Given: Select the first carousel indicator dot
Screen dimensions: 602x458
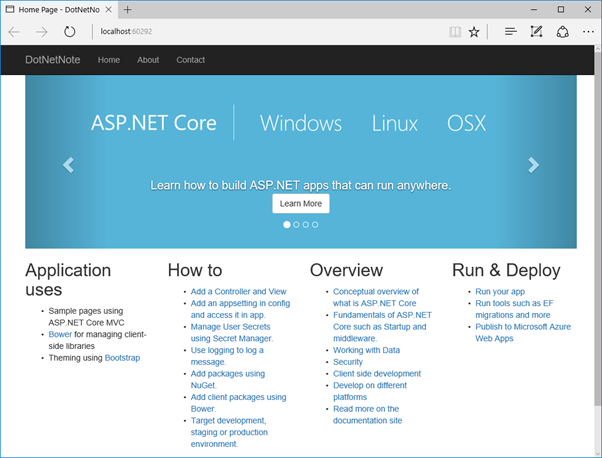Looking at the screenshot, I should pos(287,225).
